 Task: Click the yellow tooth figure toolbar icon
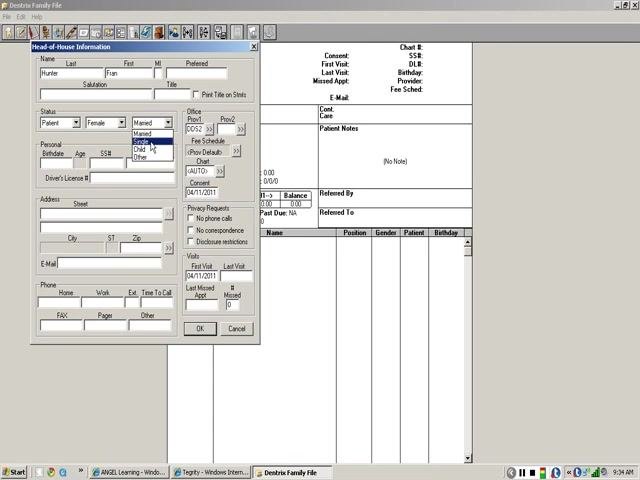9,32
